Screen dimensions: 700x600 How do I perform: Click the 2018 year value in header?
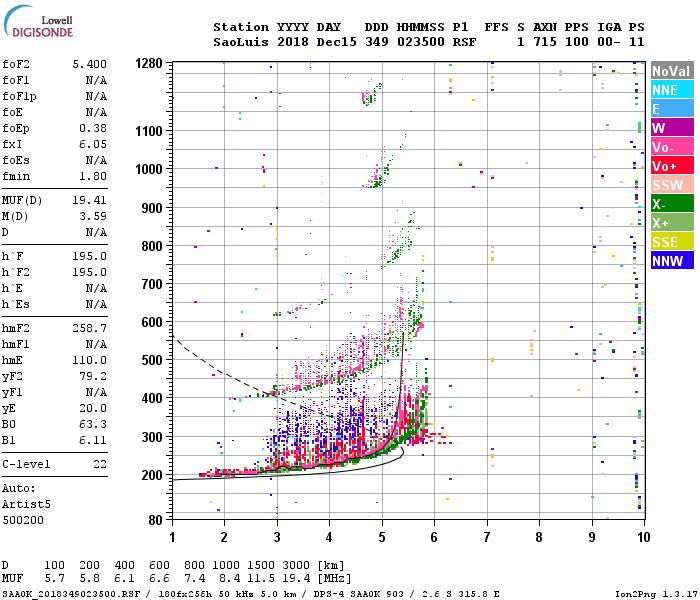pyautogui.click(x=293, y=42)
